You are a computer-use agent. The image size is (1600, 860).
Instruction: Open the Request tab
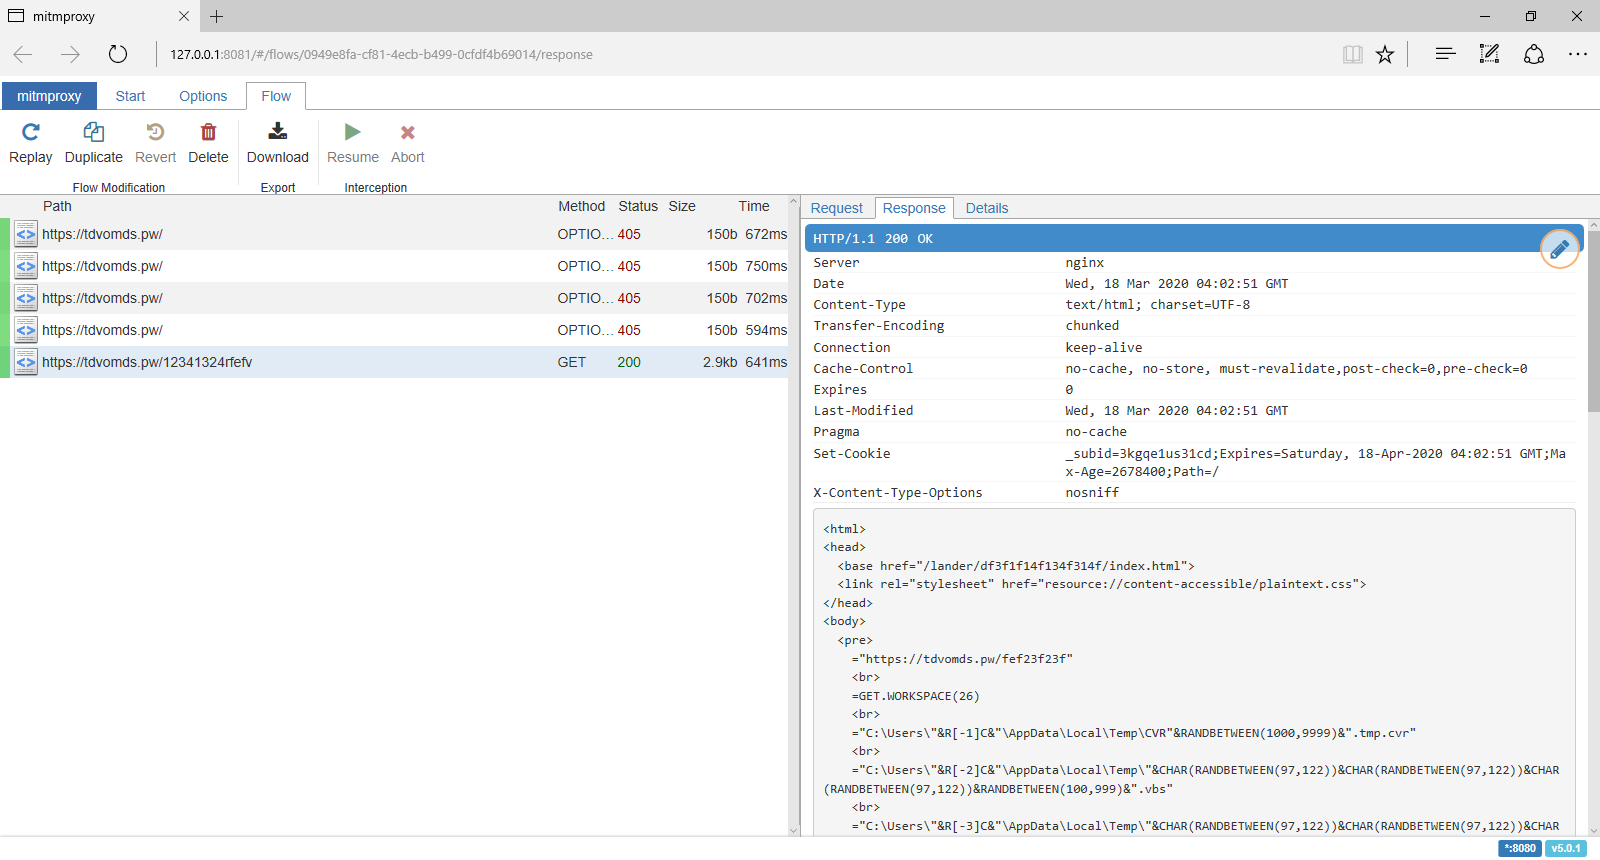pyautogui.click(x=836, y=208)
